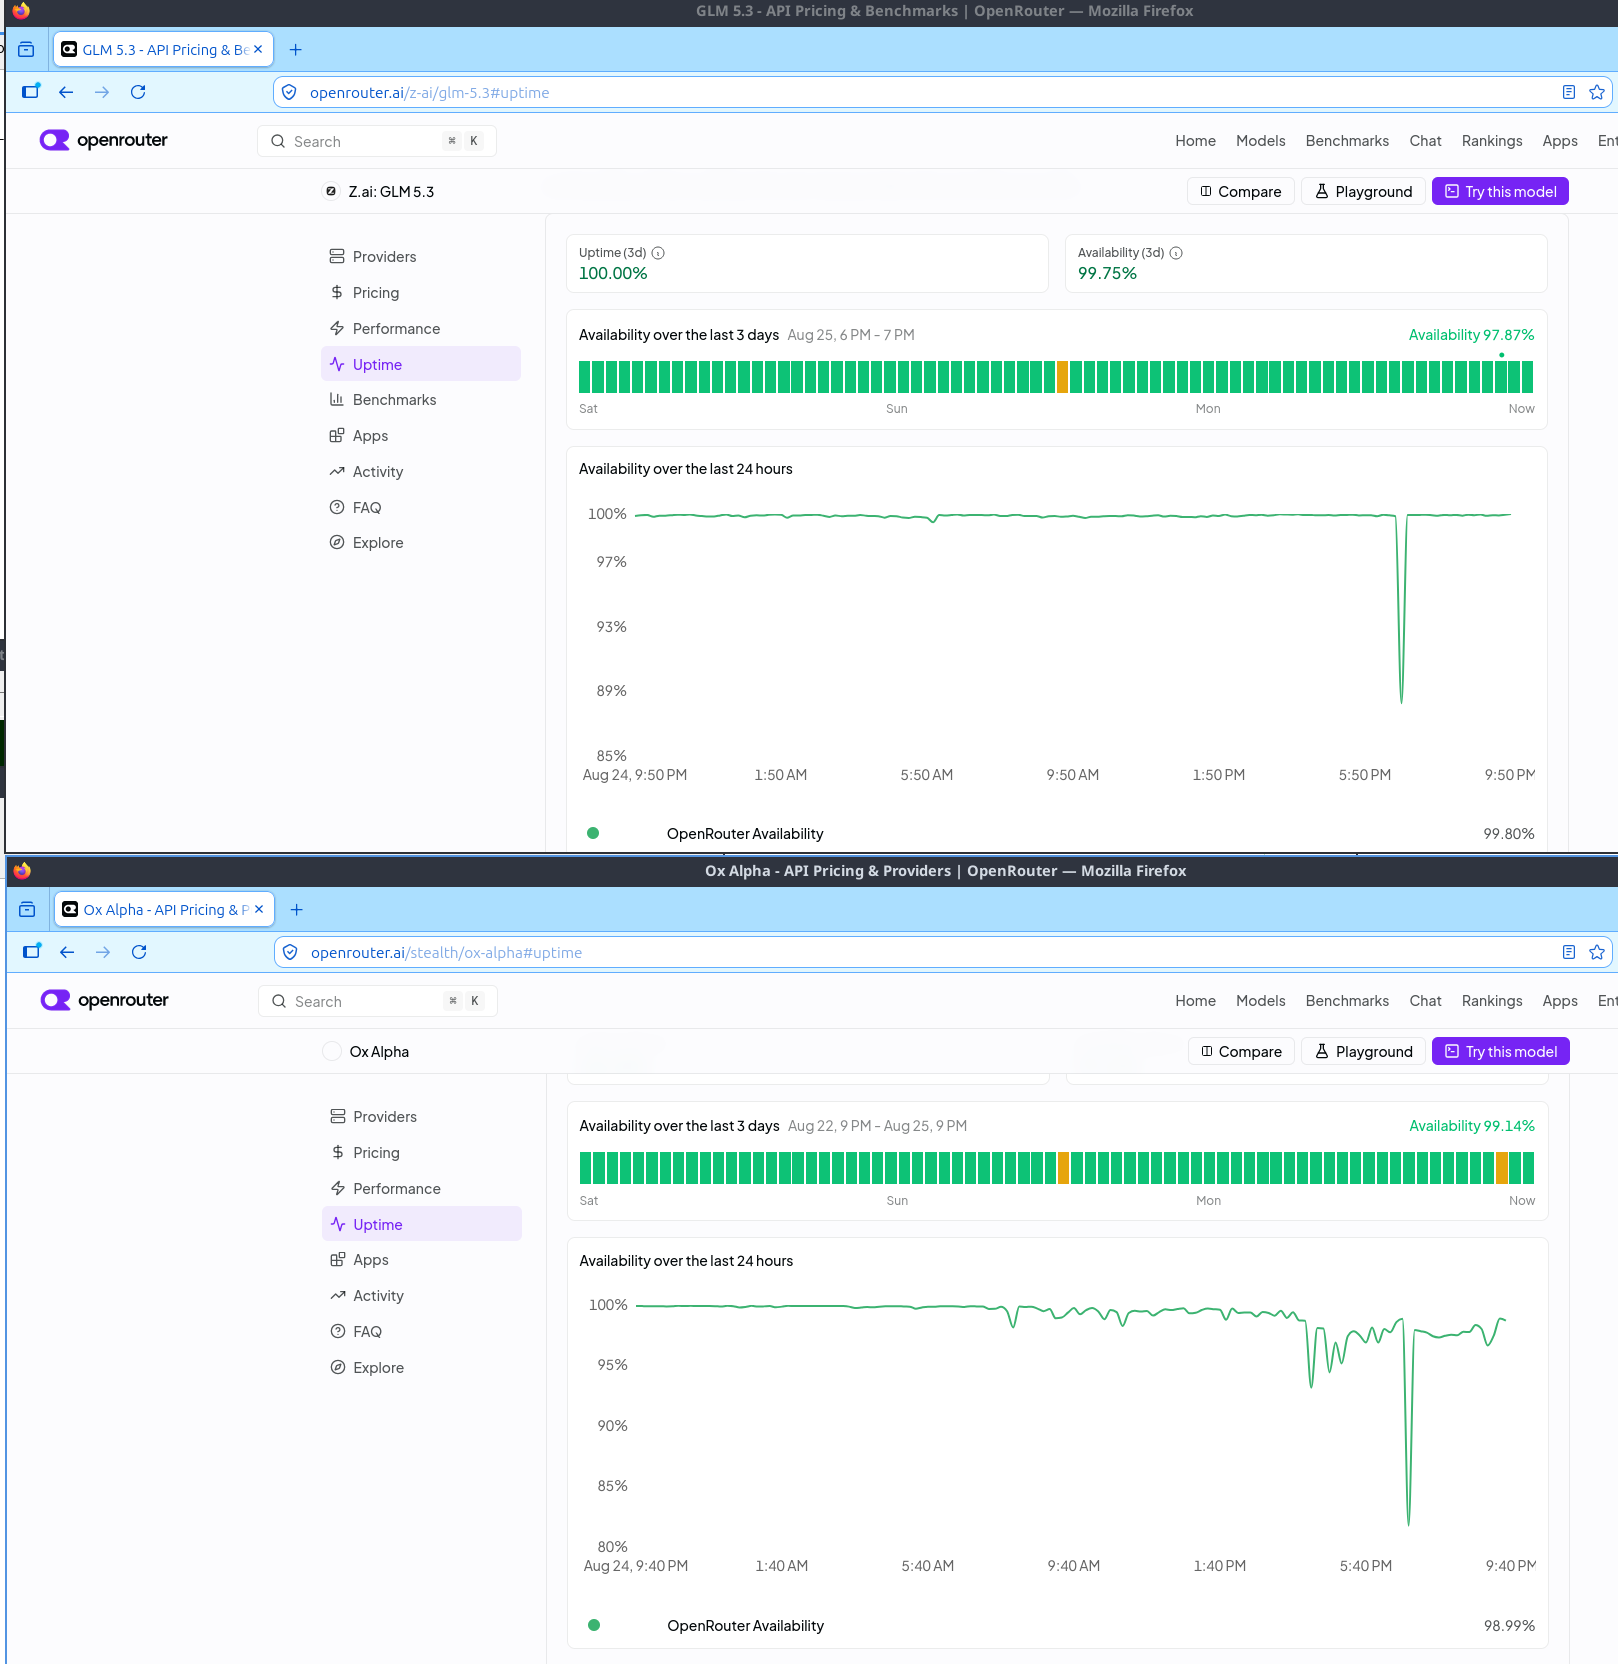Screen dimensions: 1618x1664
Task: Bookmark the GLM 5.3 page star icon
Action: click(1597, 92)
